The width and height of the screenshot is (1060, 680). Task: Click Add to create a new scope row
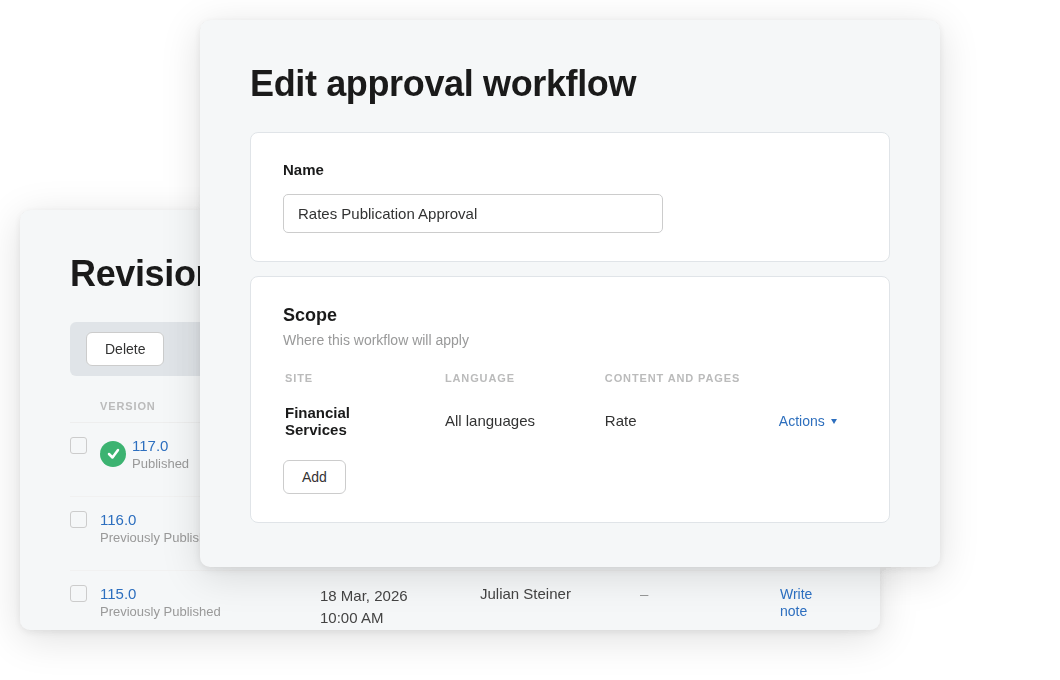[x=314, y=477]
